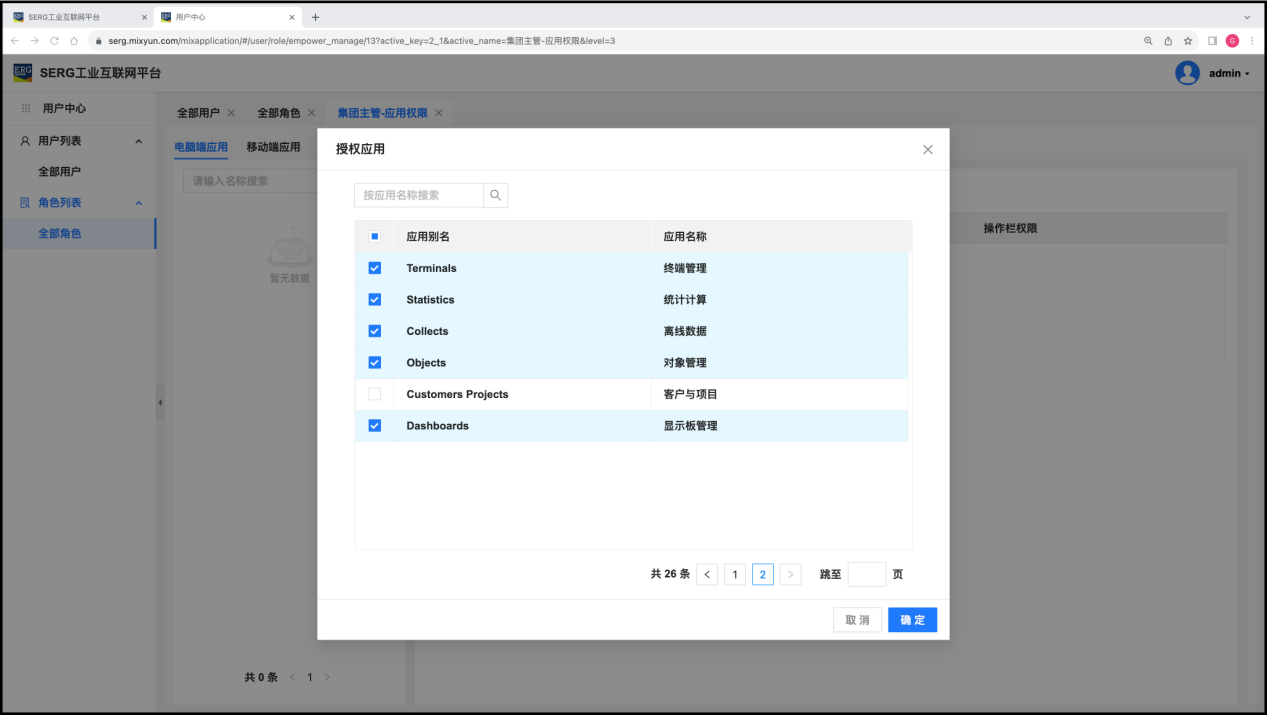The height and width of the screenshot is (715, 1267).
Task: Check the Customers Projects checkbox
Action: pyautogui.click(x=375, y=394)
